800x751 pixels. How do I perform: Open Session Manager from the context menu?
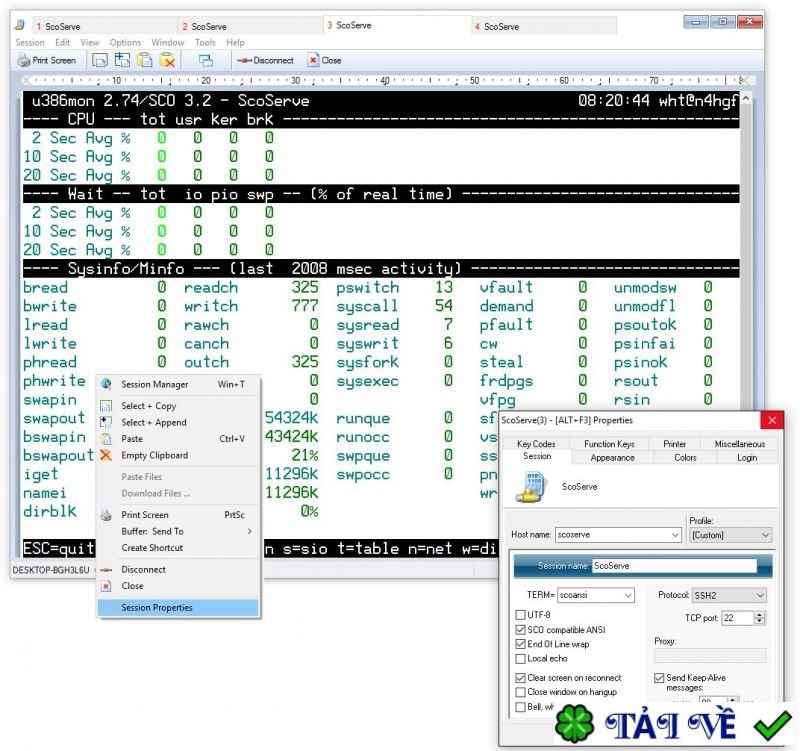point(154,384)
